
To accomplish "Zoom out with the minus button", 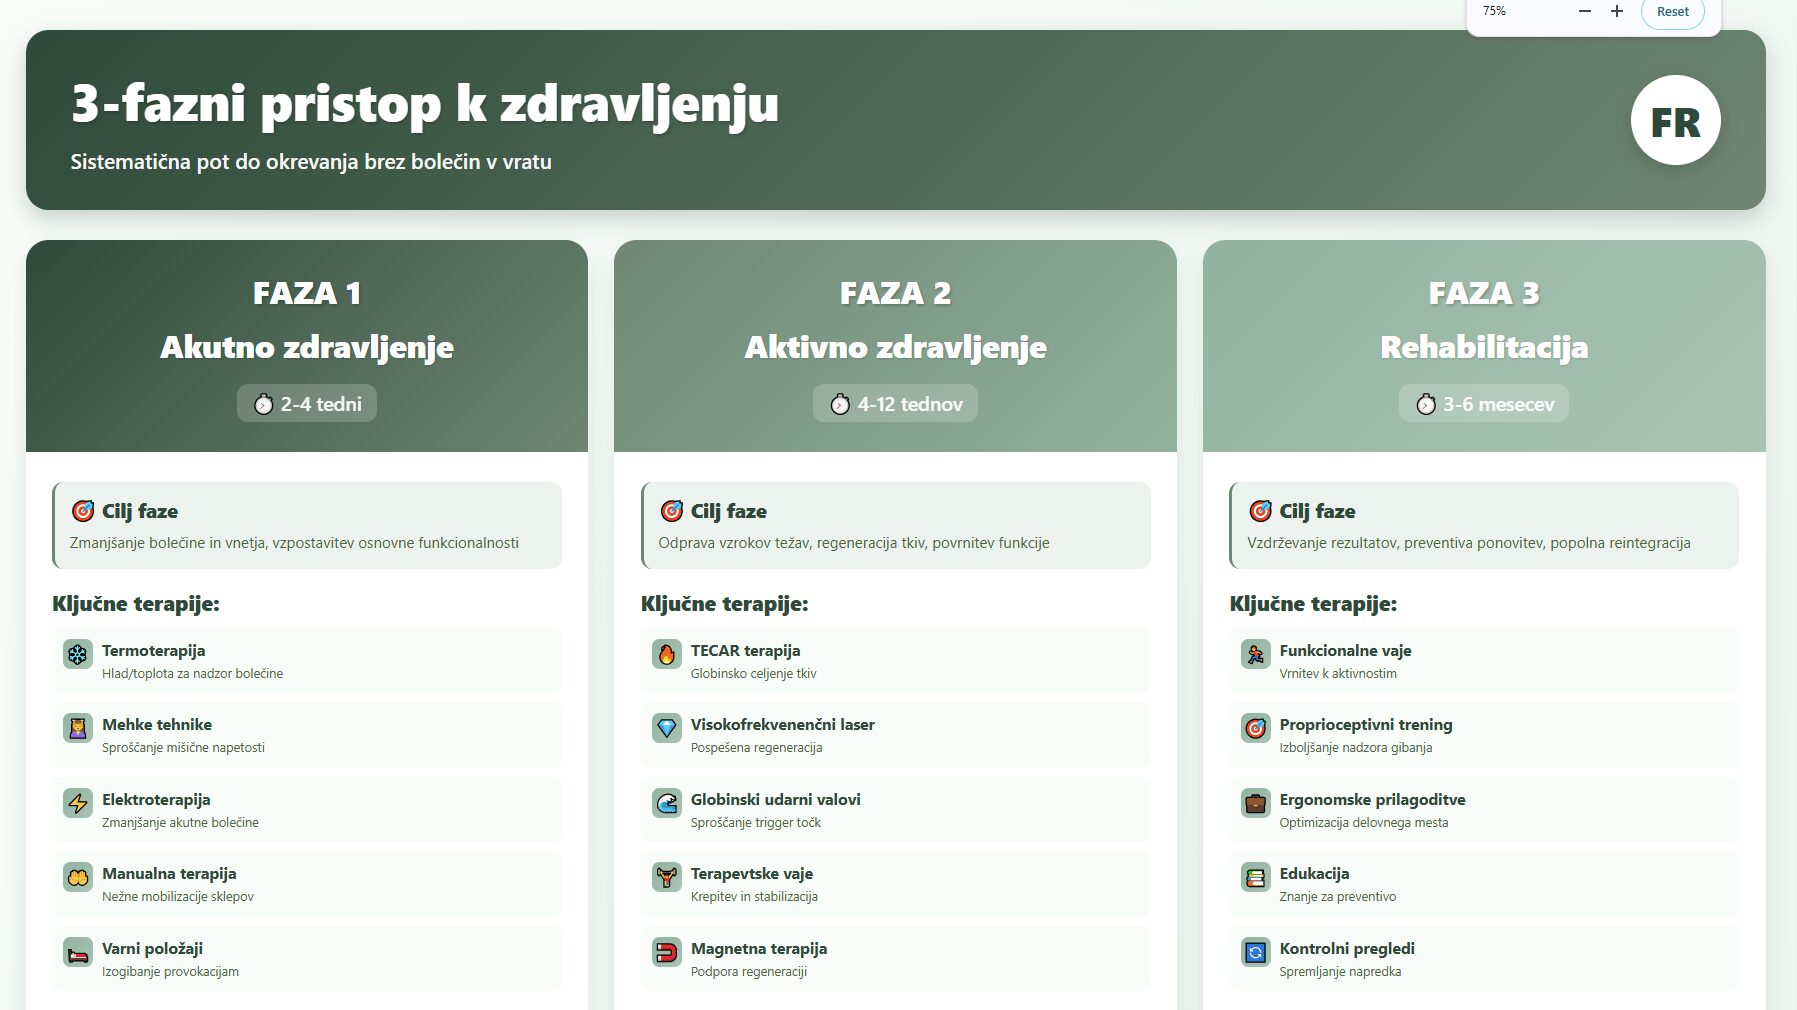I will point(1584,11).
